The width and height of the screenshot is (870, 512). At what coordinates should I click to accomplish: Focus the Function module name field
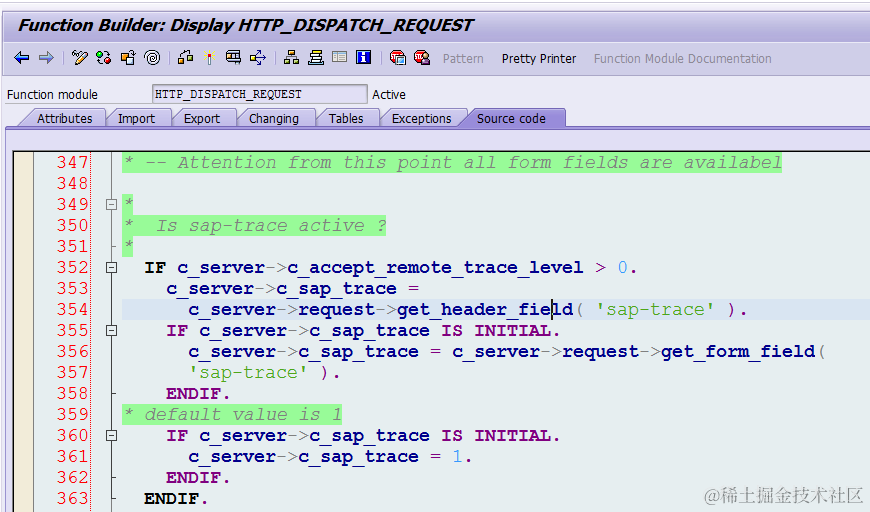259,94
